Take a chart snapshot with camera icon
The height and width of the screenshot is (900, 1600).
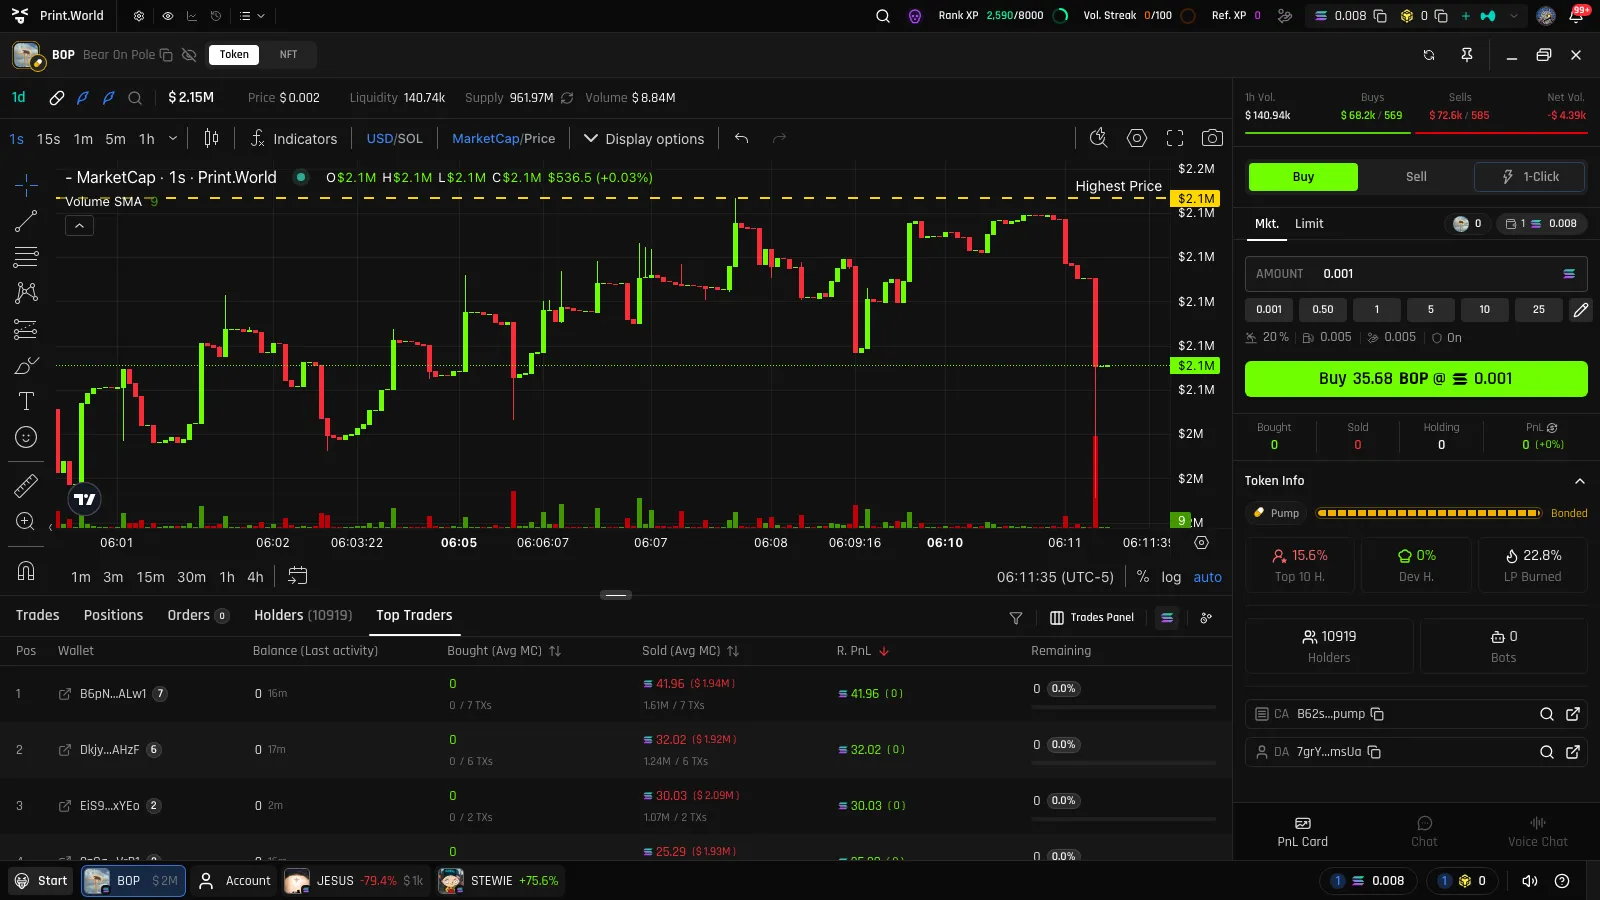tap(1212, 138)
